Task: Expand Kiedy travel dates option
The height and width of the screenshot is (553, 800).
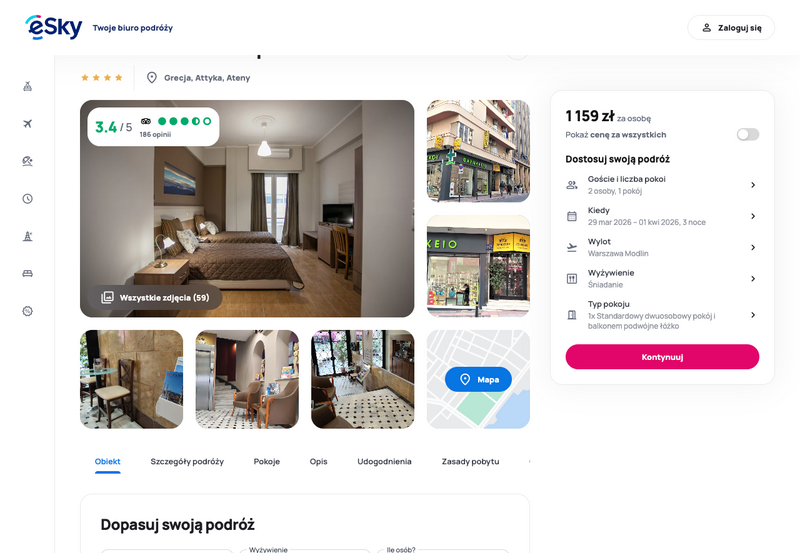Action: [662, 216]
